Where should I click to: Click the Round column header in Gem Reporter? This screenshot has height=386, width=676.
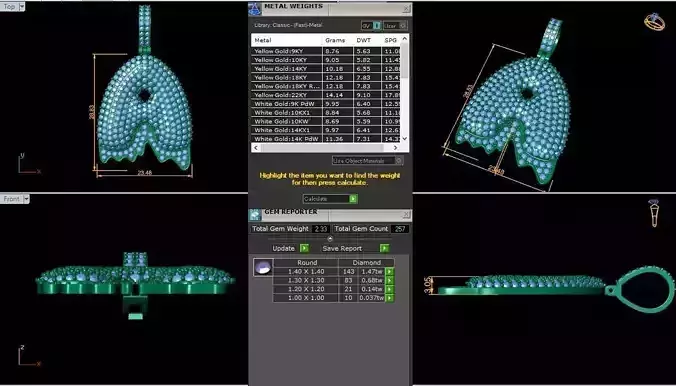307,262
